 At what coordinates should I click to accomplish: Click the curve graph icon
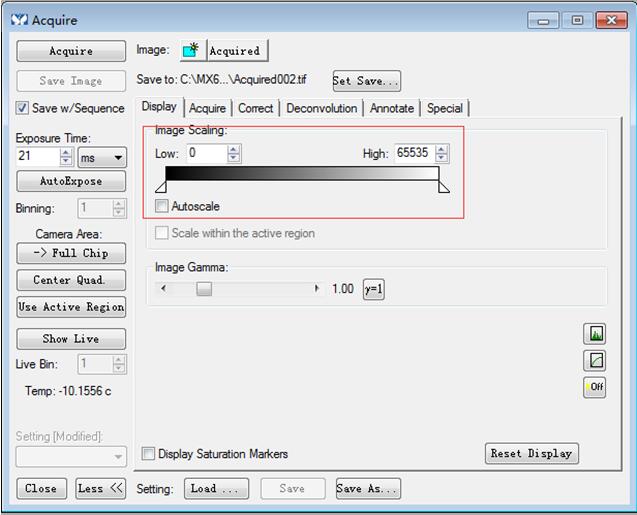pyautogui.click(x=595, y=360)
